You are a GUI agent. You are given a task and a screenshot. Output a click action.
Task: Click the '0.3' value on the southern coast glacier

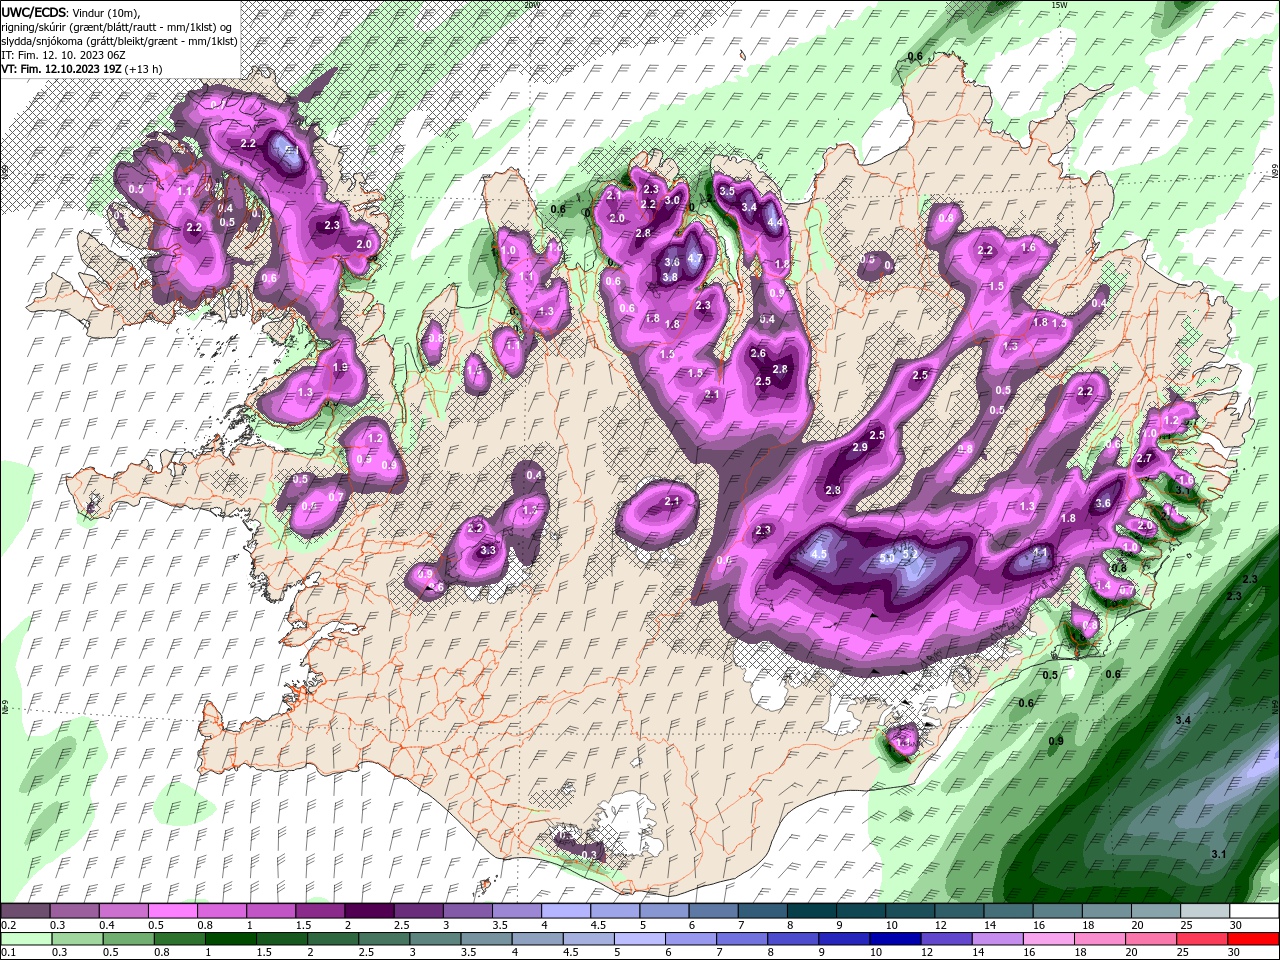pyautogui.click(x=589, y=854)
